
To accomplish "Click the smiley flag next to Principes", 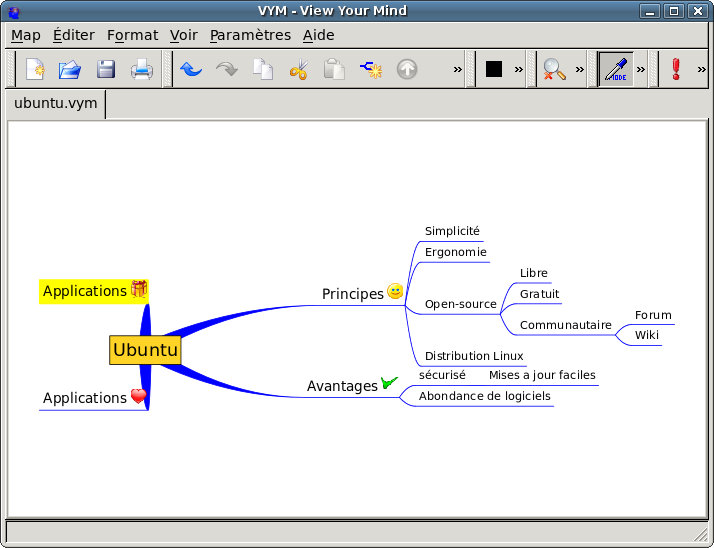I will (x=395, y=291).
